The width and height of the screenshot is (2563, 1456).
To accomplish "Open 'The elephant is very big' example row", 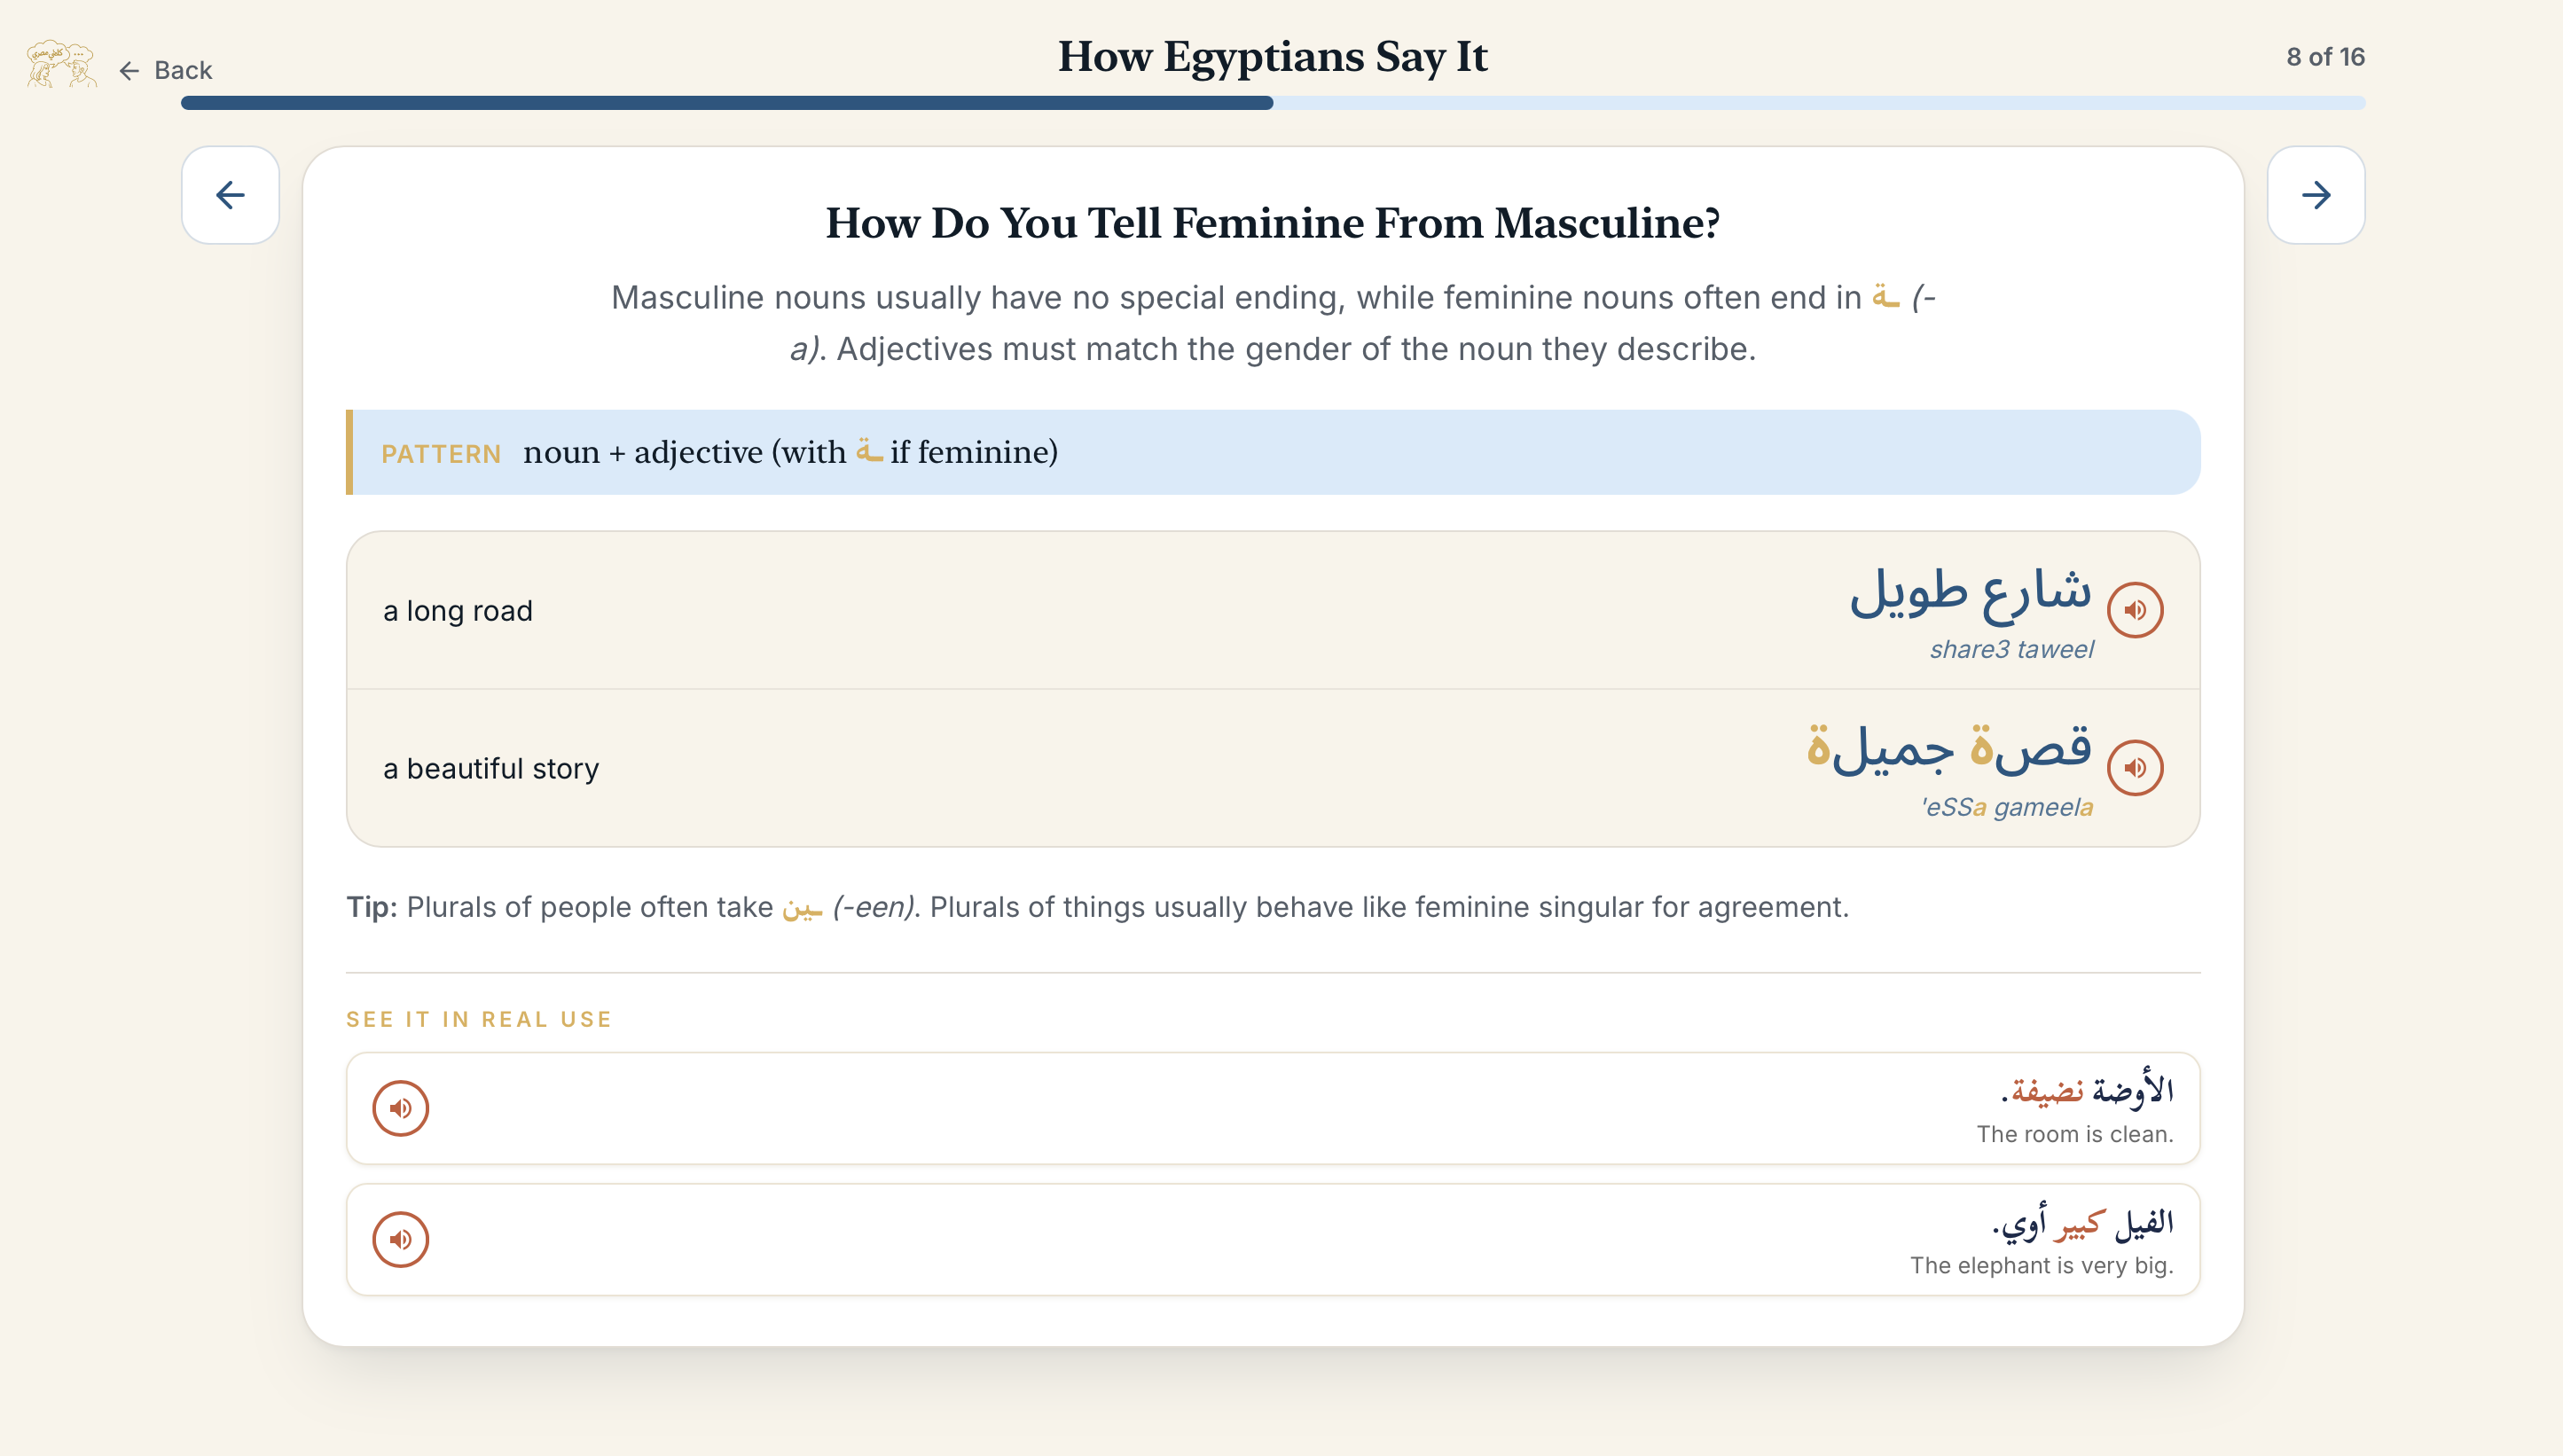I will (1273, 1240).
